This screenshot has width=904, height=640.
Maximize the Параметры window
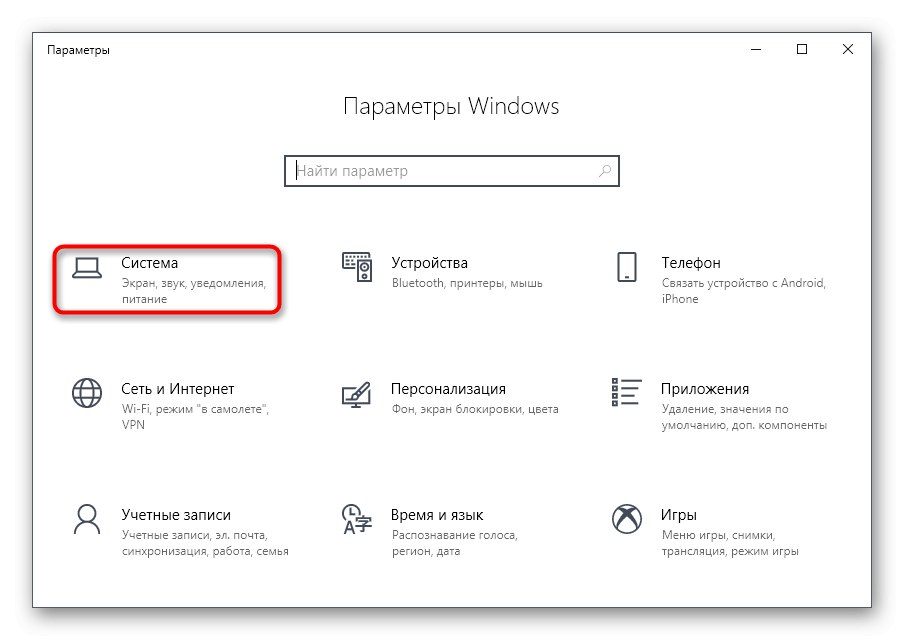pyautogui.click(x=801, y=50)
